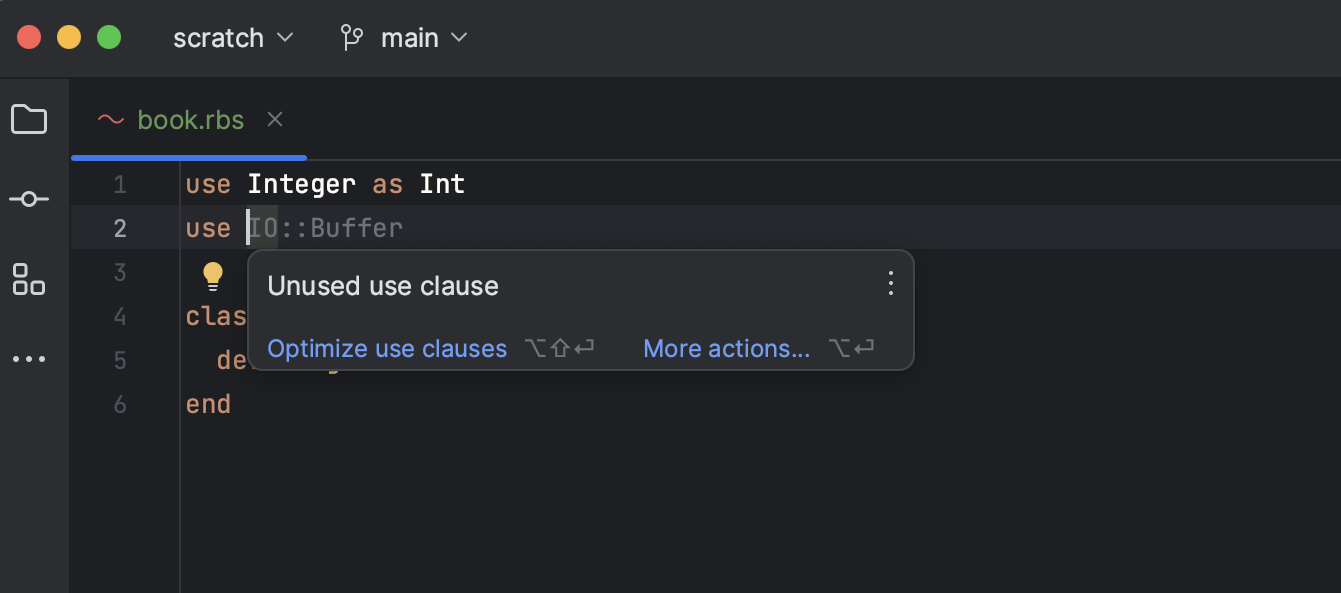Click the green macOS fullscreen button
1341x593 pixels.
click(x=109, y=38)
